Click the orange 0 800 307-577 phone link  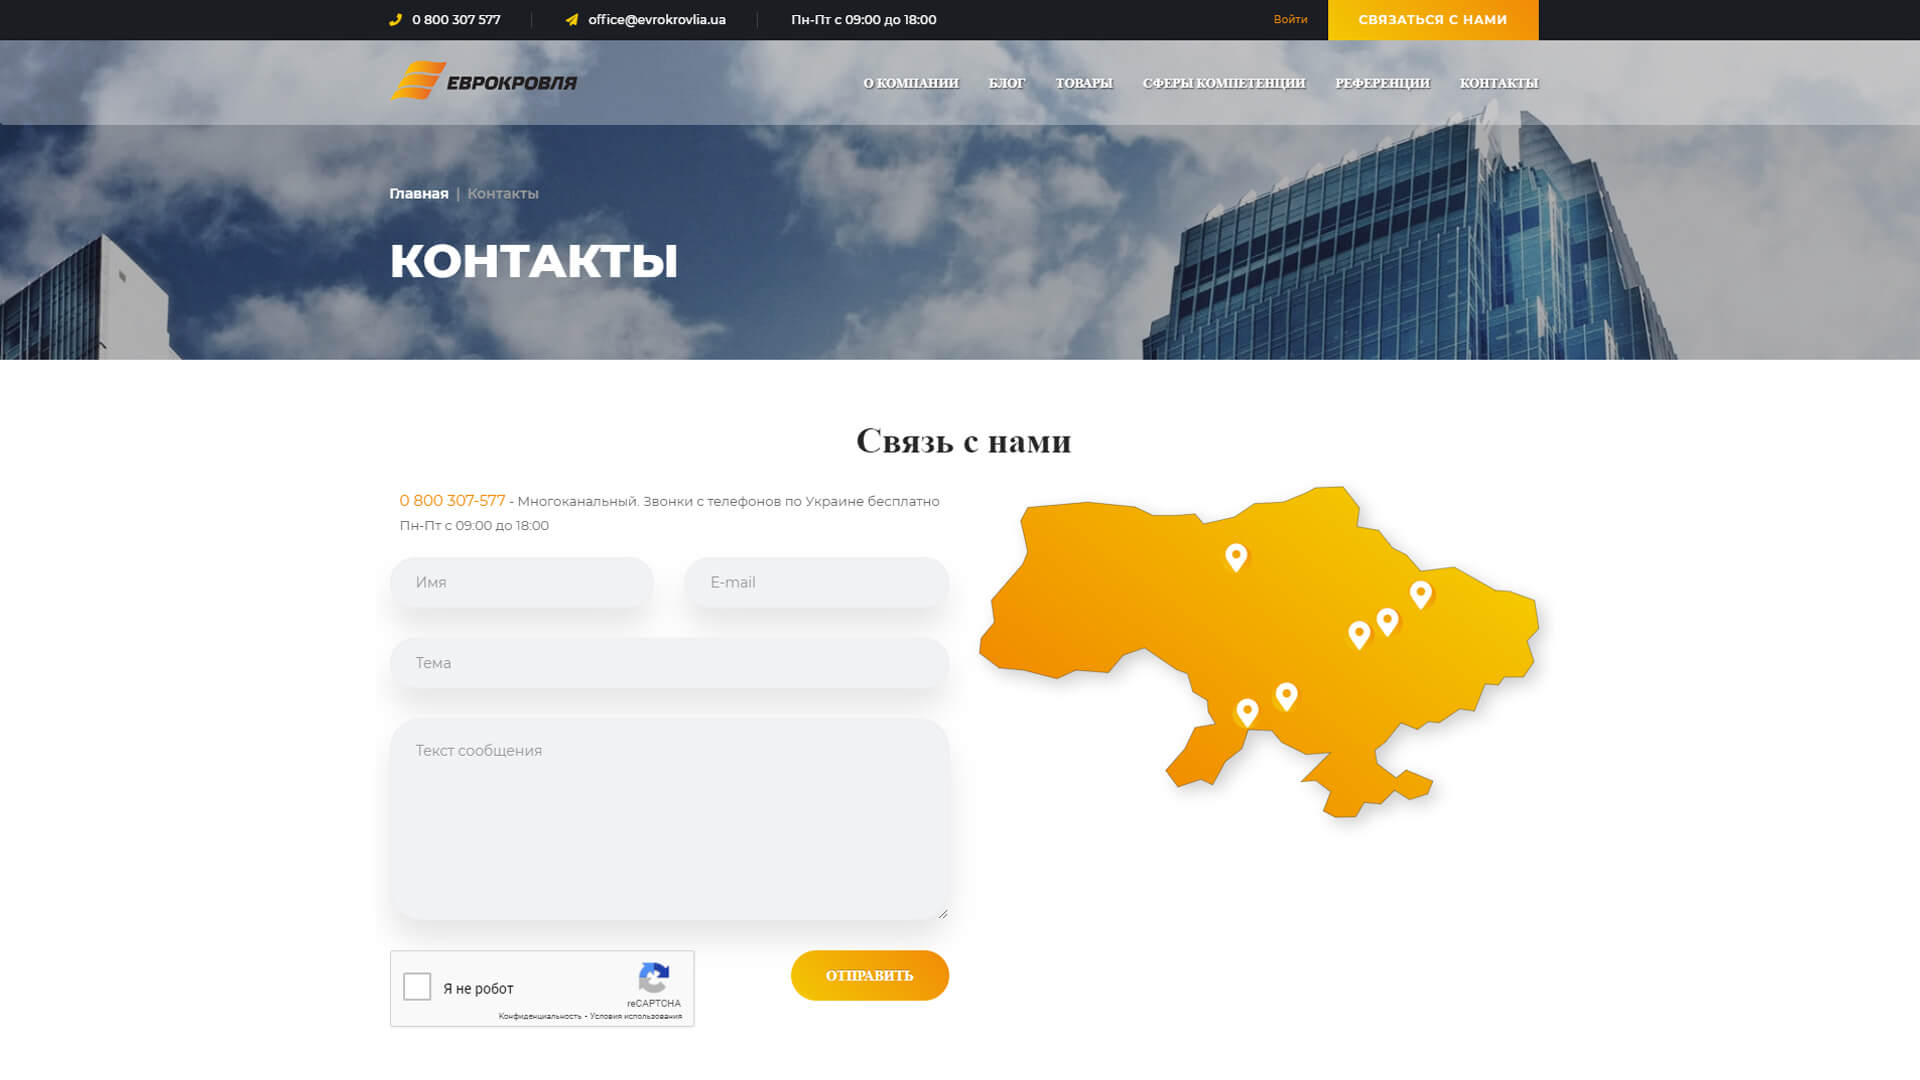[452, 501]
